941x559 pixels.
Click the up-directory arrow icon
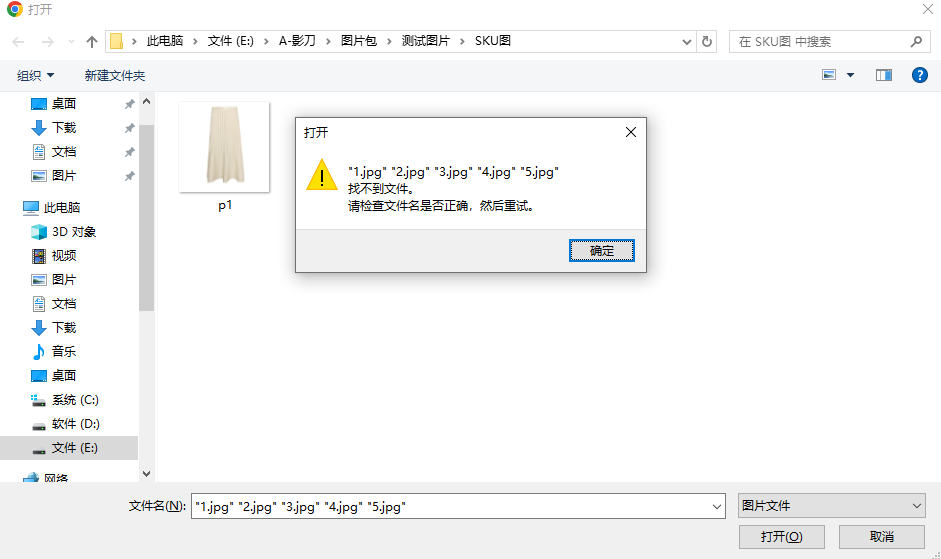click(92, 42)
